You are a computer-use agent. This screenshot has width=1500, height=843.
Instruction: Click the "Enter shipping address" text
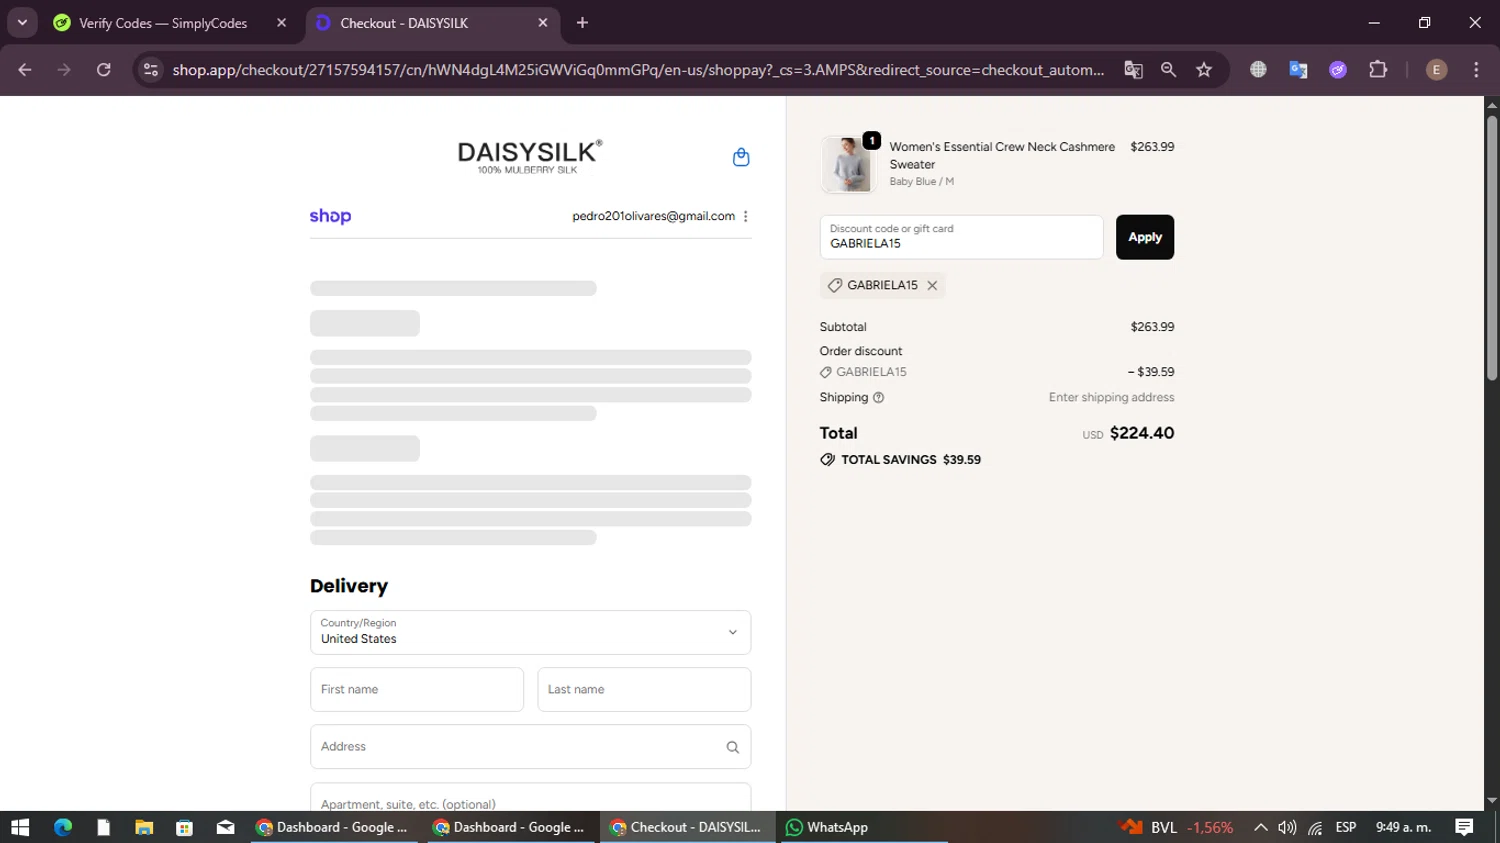tap(1111, 397)
